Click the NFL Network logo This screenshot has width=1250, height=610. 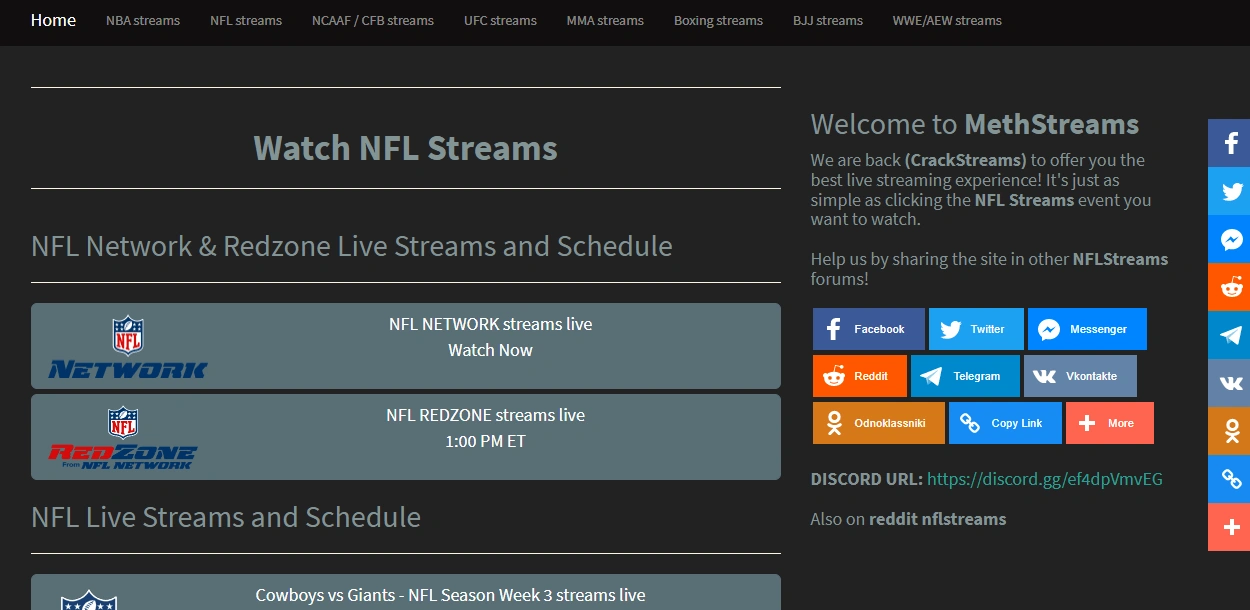pyautogui.click(x=128, y=347)
